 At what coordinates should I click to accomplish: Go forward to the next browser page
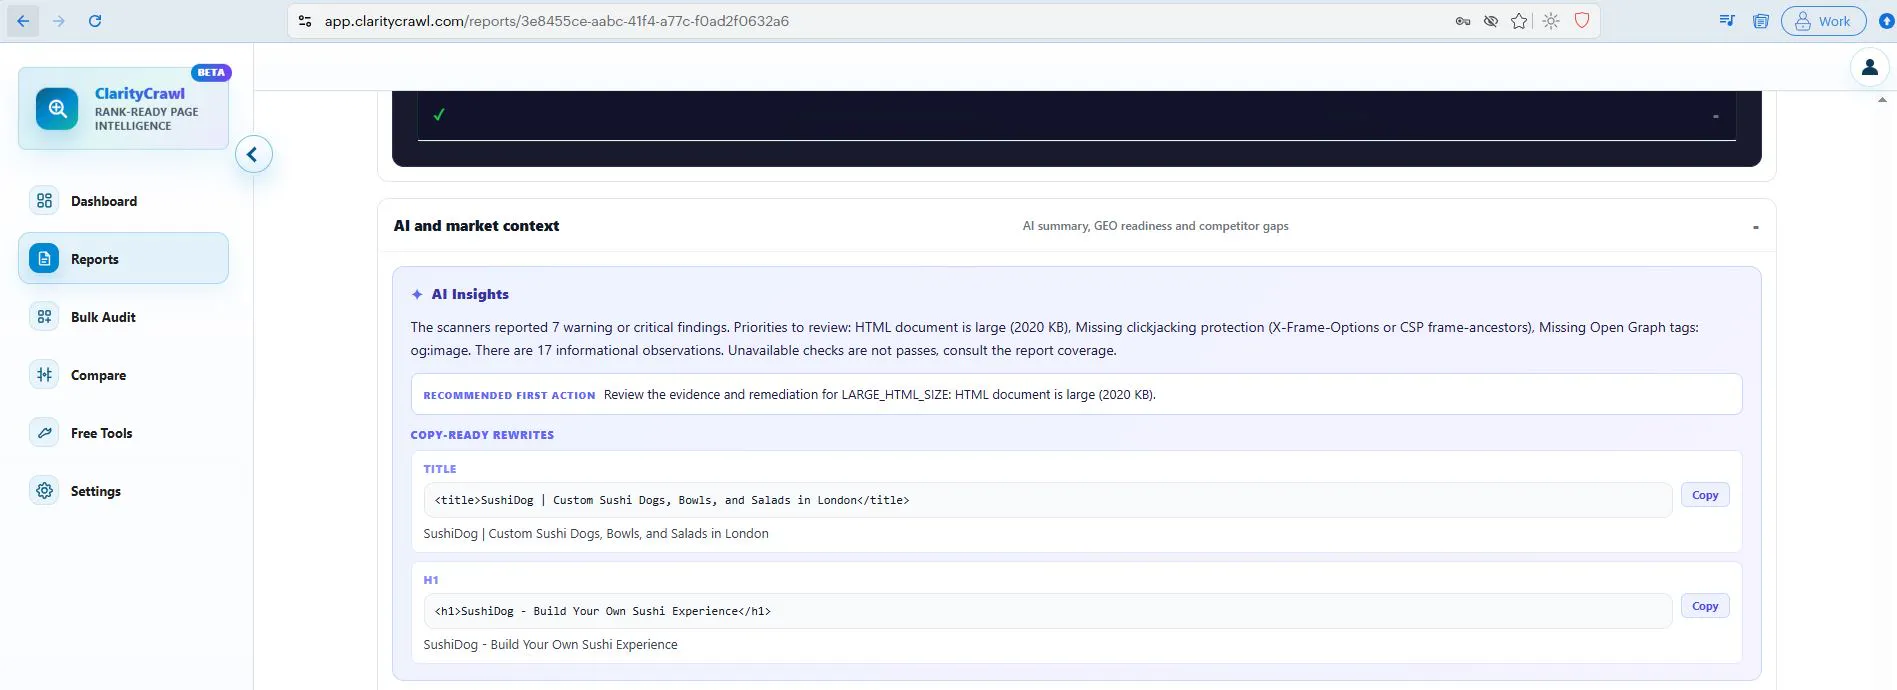(59, 21)
